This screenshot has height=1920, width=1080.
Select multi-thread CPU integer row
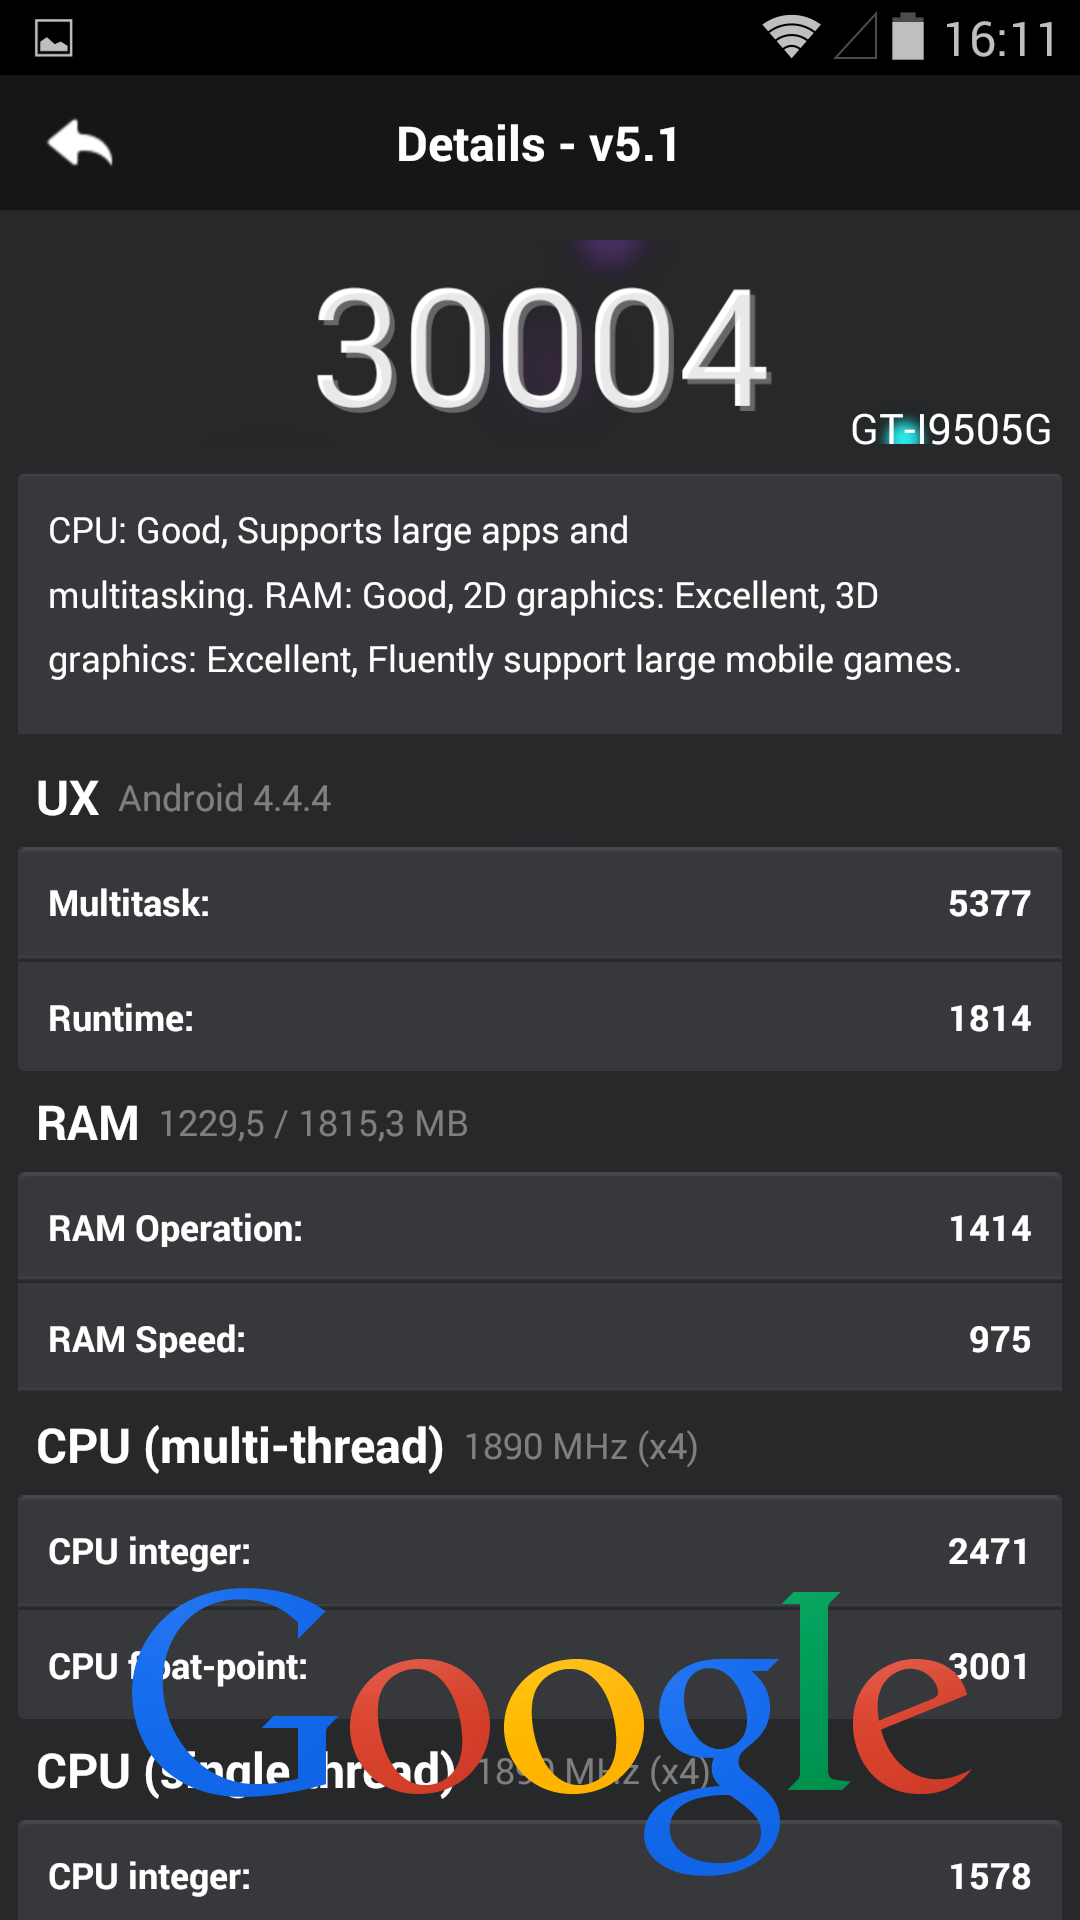pos(540,1551)
